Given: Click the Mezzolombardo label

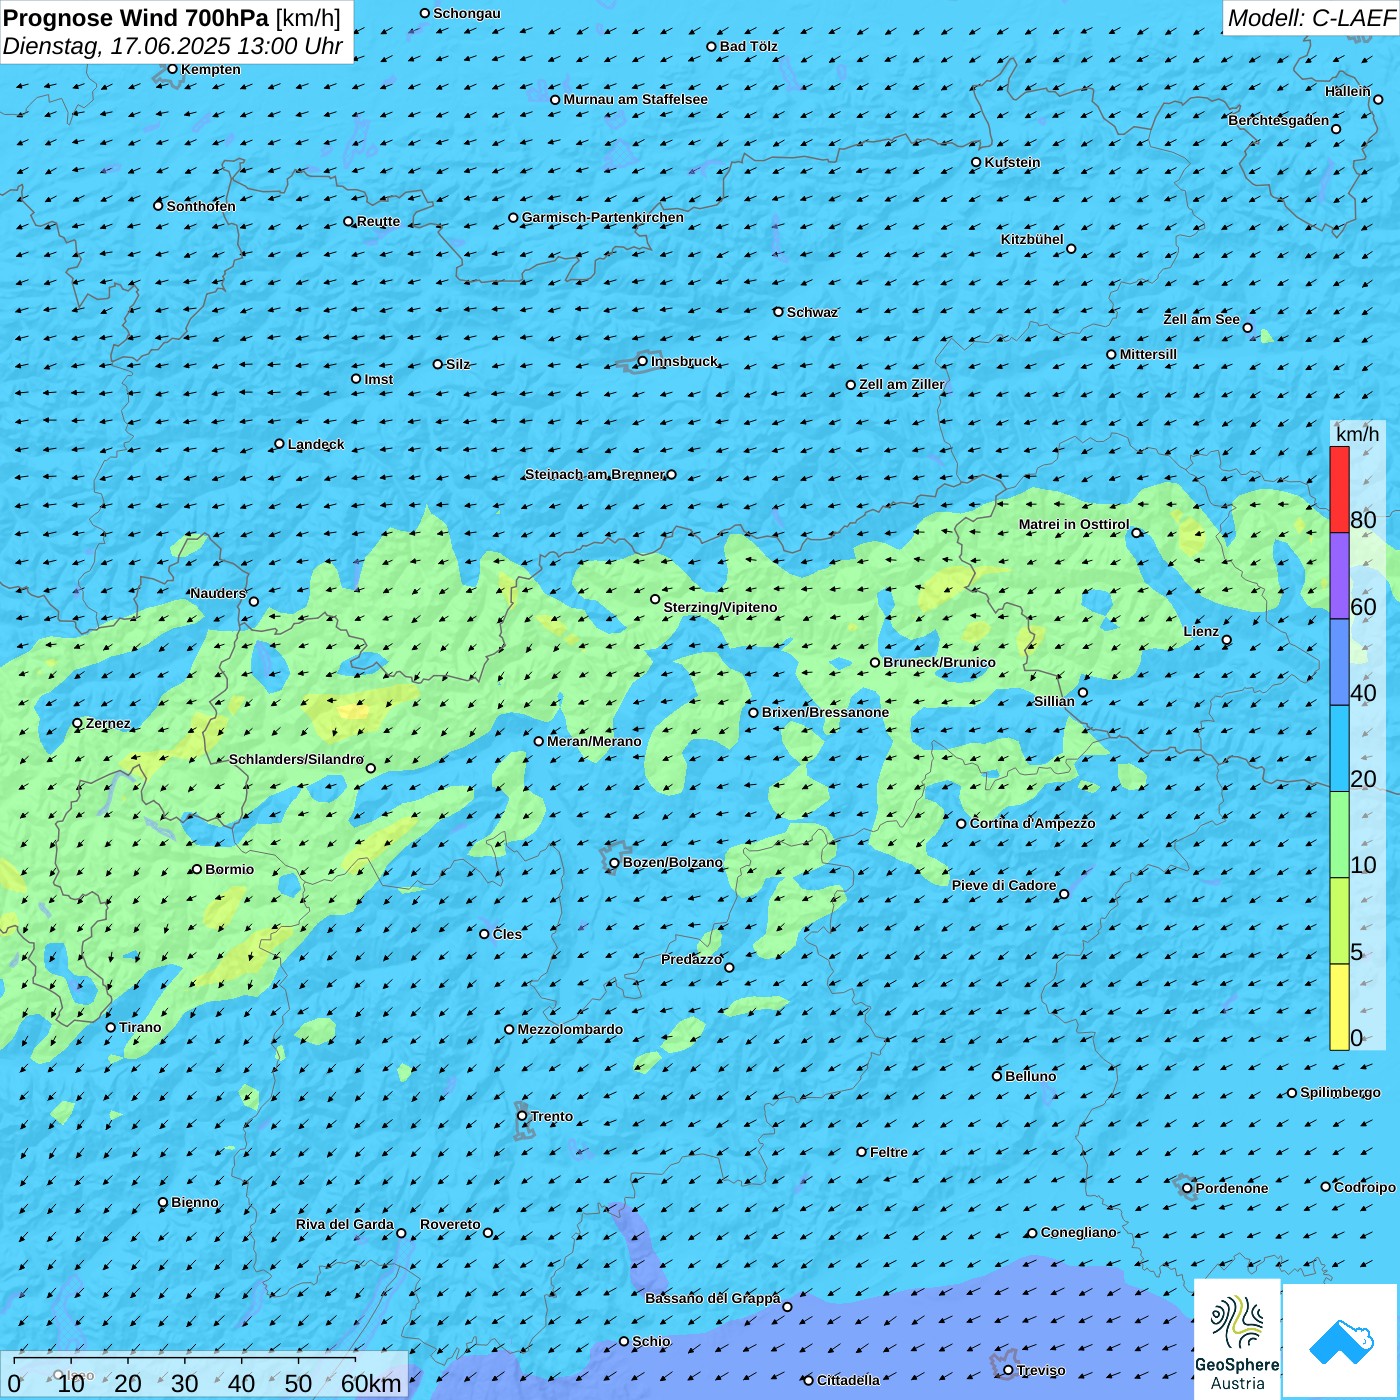Looking at the screenshot, I should point(570,1029).
